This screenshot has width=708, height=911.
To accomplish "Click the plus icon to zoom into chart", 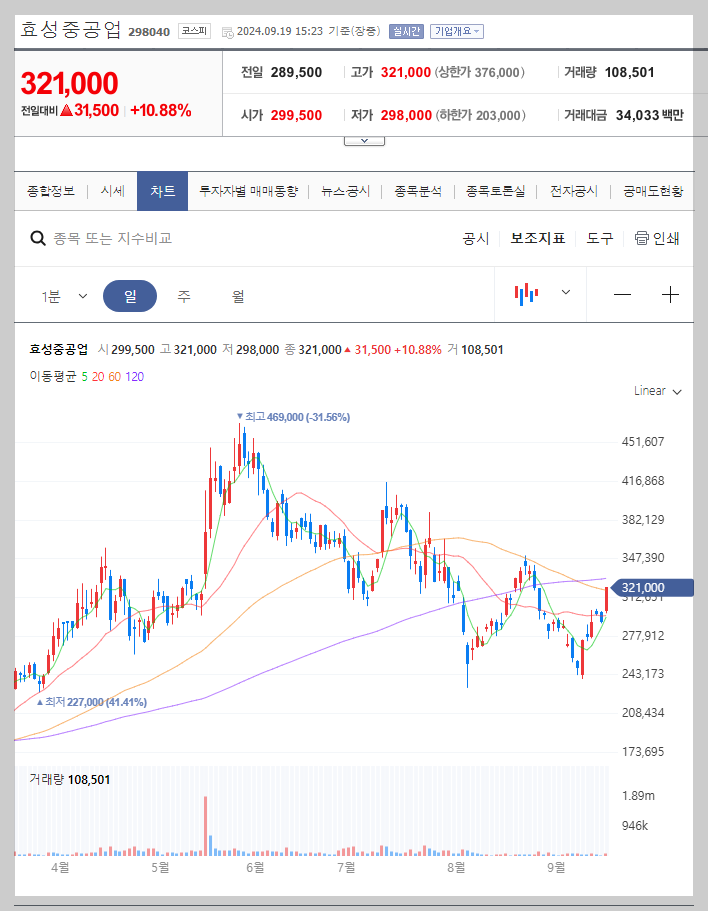I will [668, 293].
